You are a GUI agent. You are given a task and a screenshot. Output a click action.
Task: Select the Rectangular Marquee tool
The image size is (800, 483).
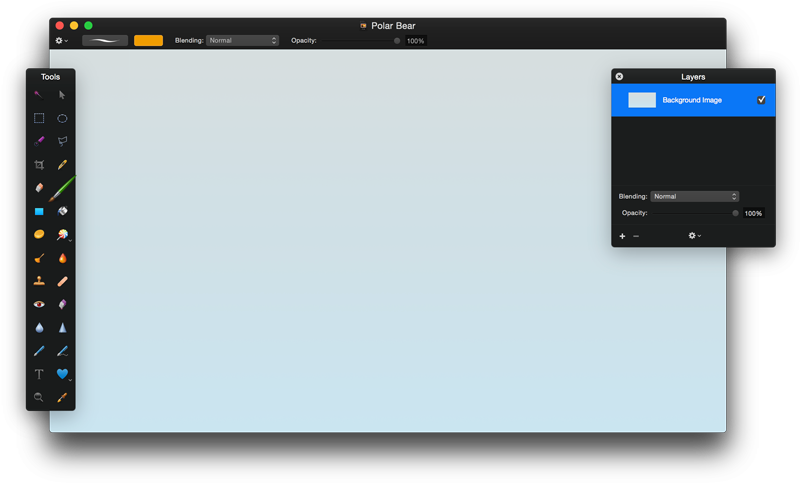click(39, 118)
